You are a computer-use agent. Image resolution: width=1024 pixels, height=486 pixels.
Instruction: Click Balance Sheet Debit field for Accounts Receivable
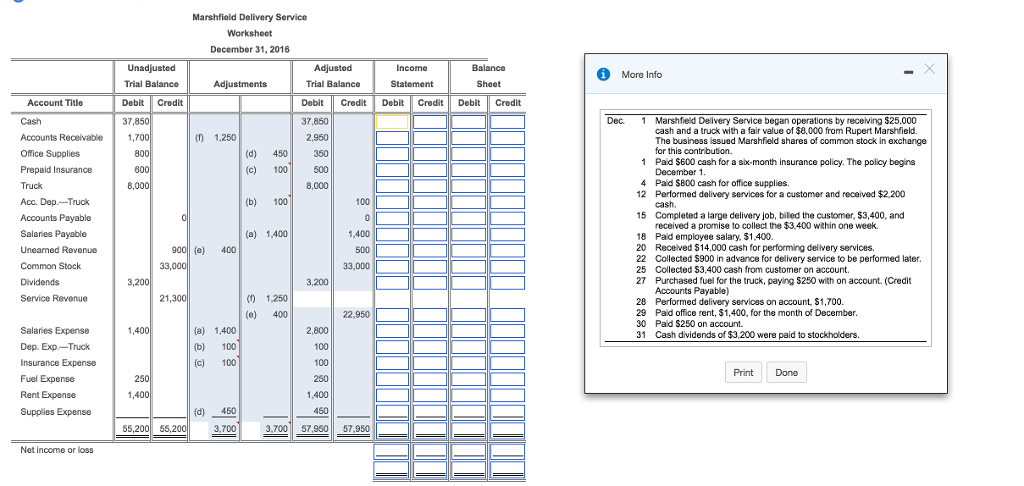click(468, 137)
